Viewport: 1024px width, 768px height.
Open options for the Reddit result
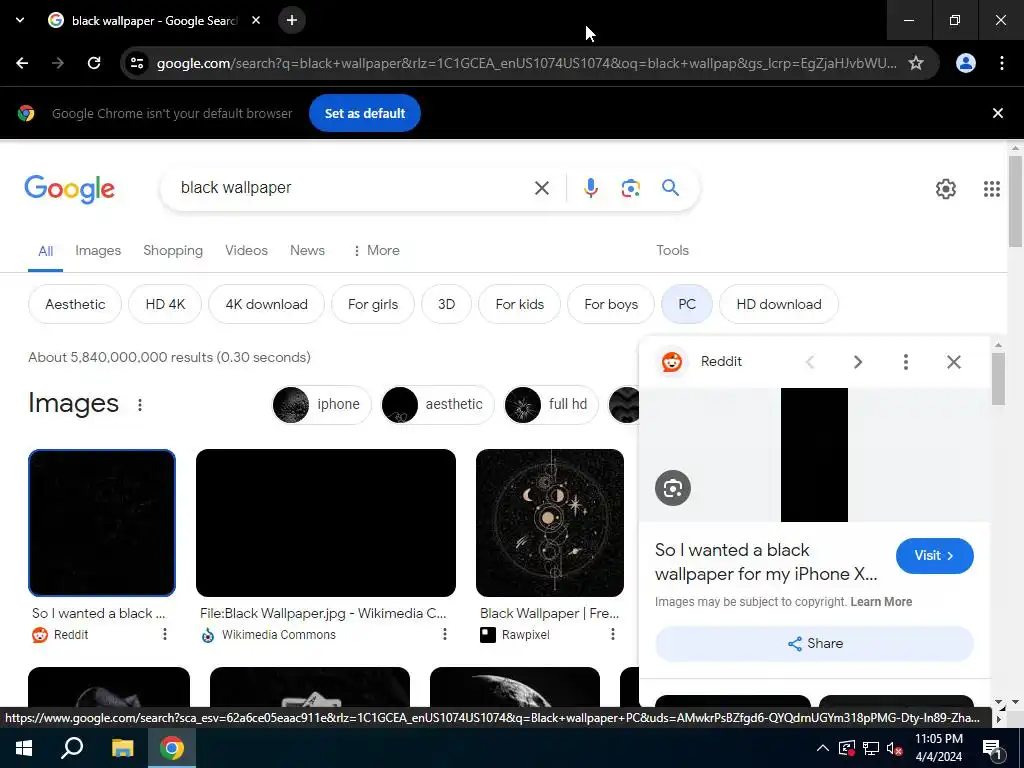coord(165,634)
